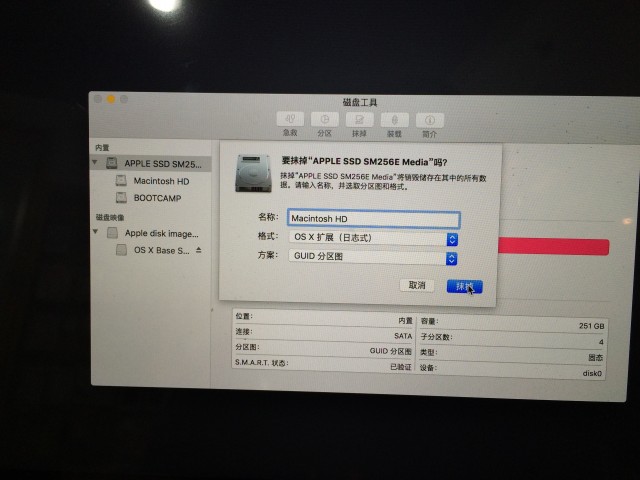This screenshot has width=640, height=480.
Task: Click the 内置 sidebar section header
Action: (x=102, y=147)
